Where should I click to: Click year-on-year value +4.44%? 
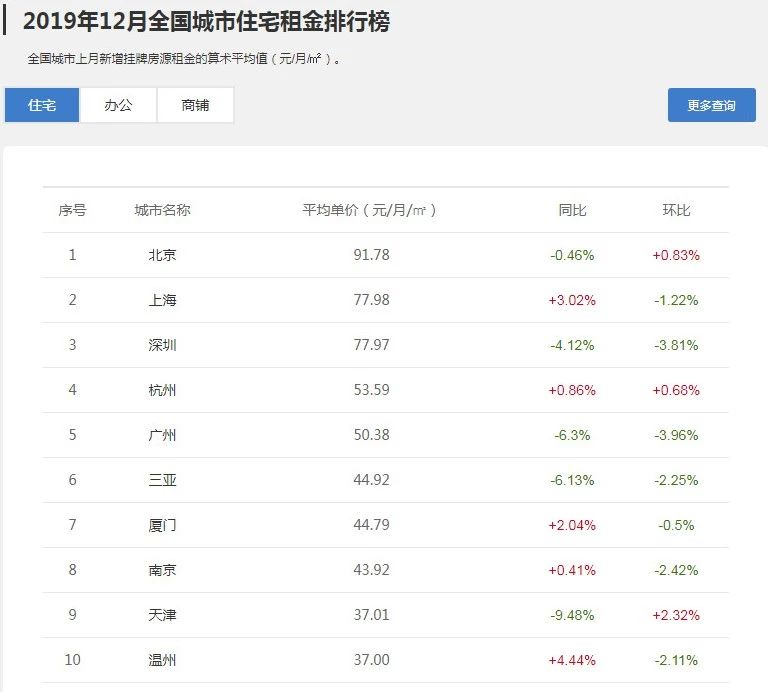572,661
